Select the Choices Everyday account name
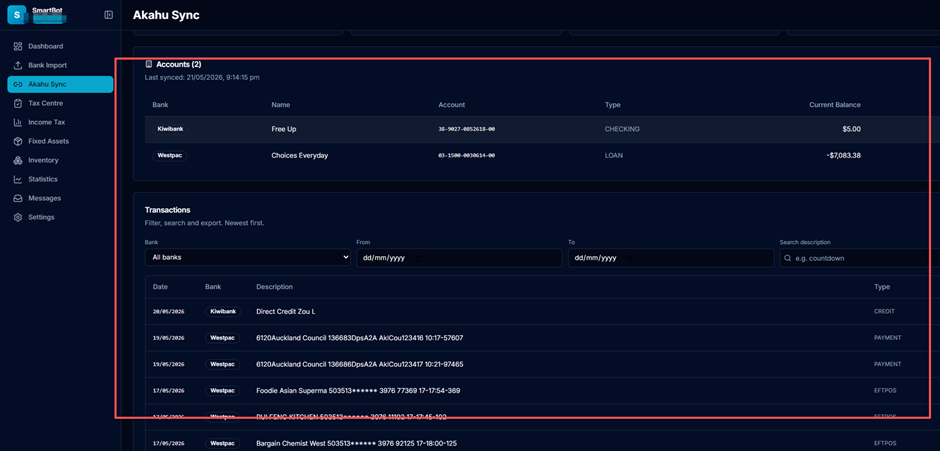 coord(300,155)
